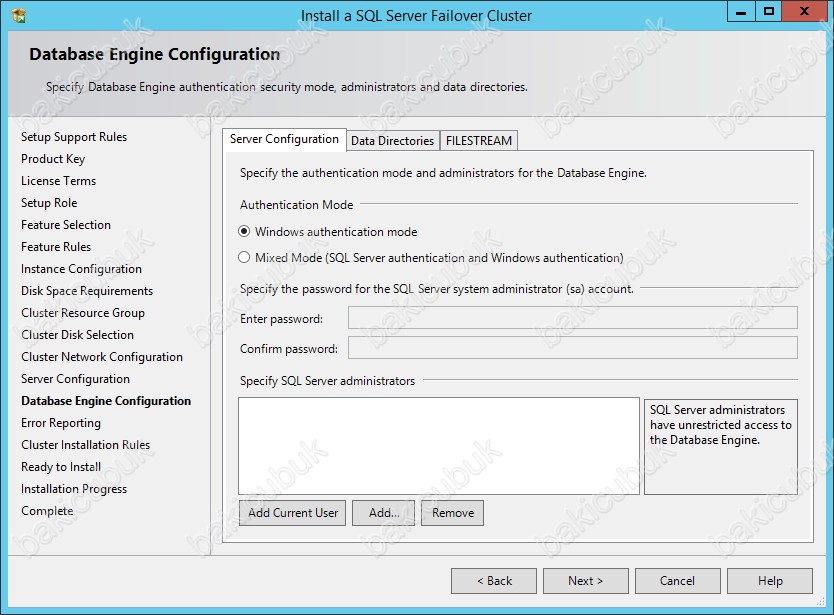The image size is (834, 615).
Task: Cancel the failover cluster installation
Action: [678, 581]
